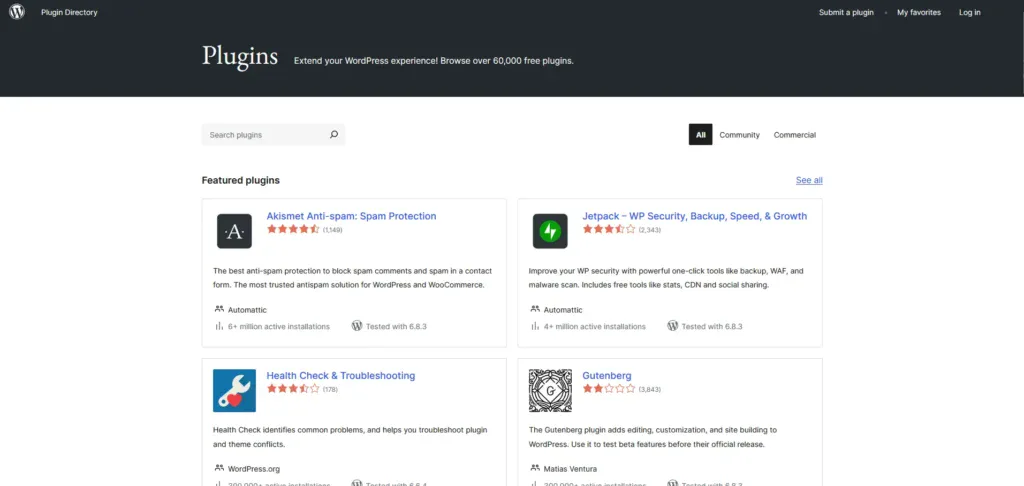Screen dimensions: 1024x486
Task: Click Akismet description text
Action: (353, 278)
